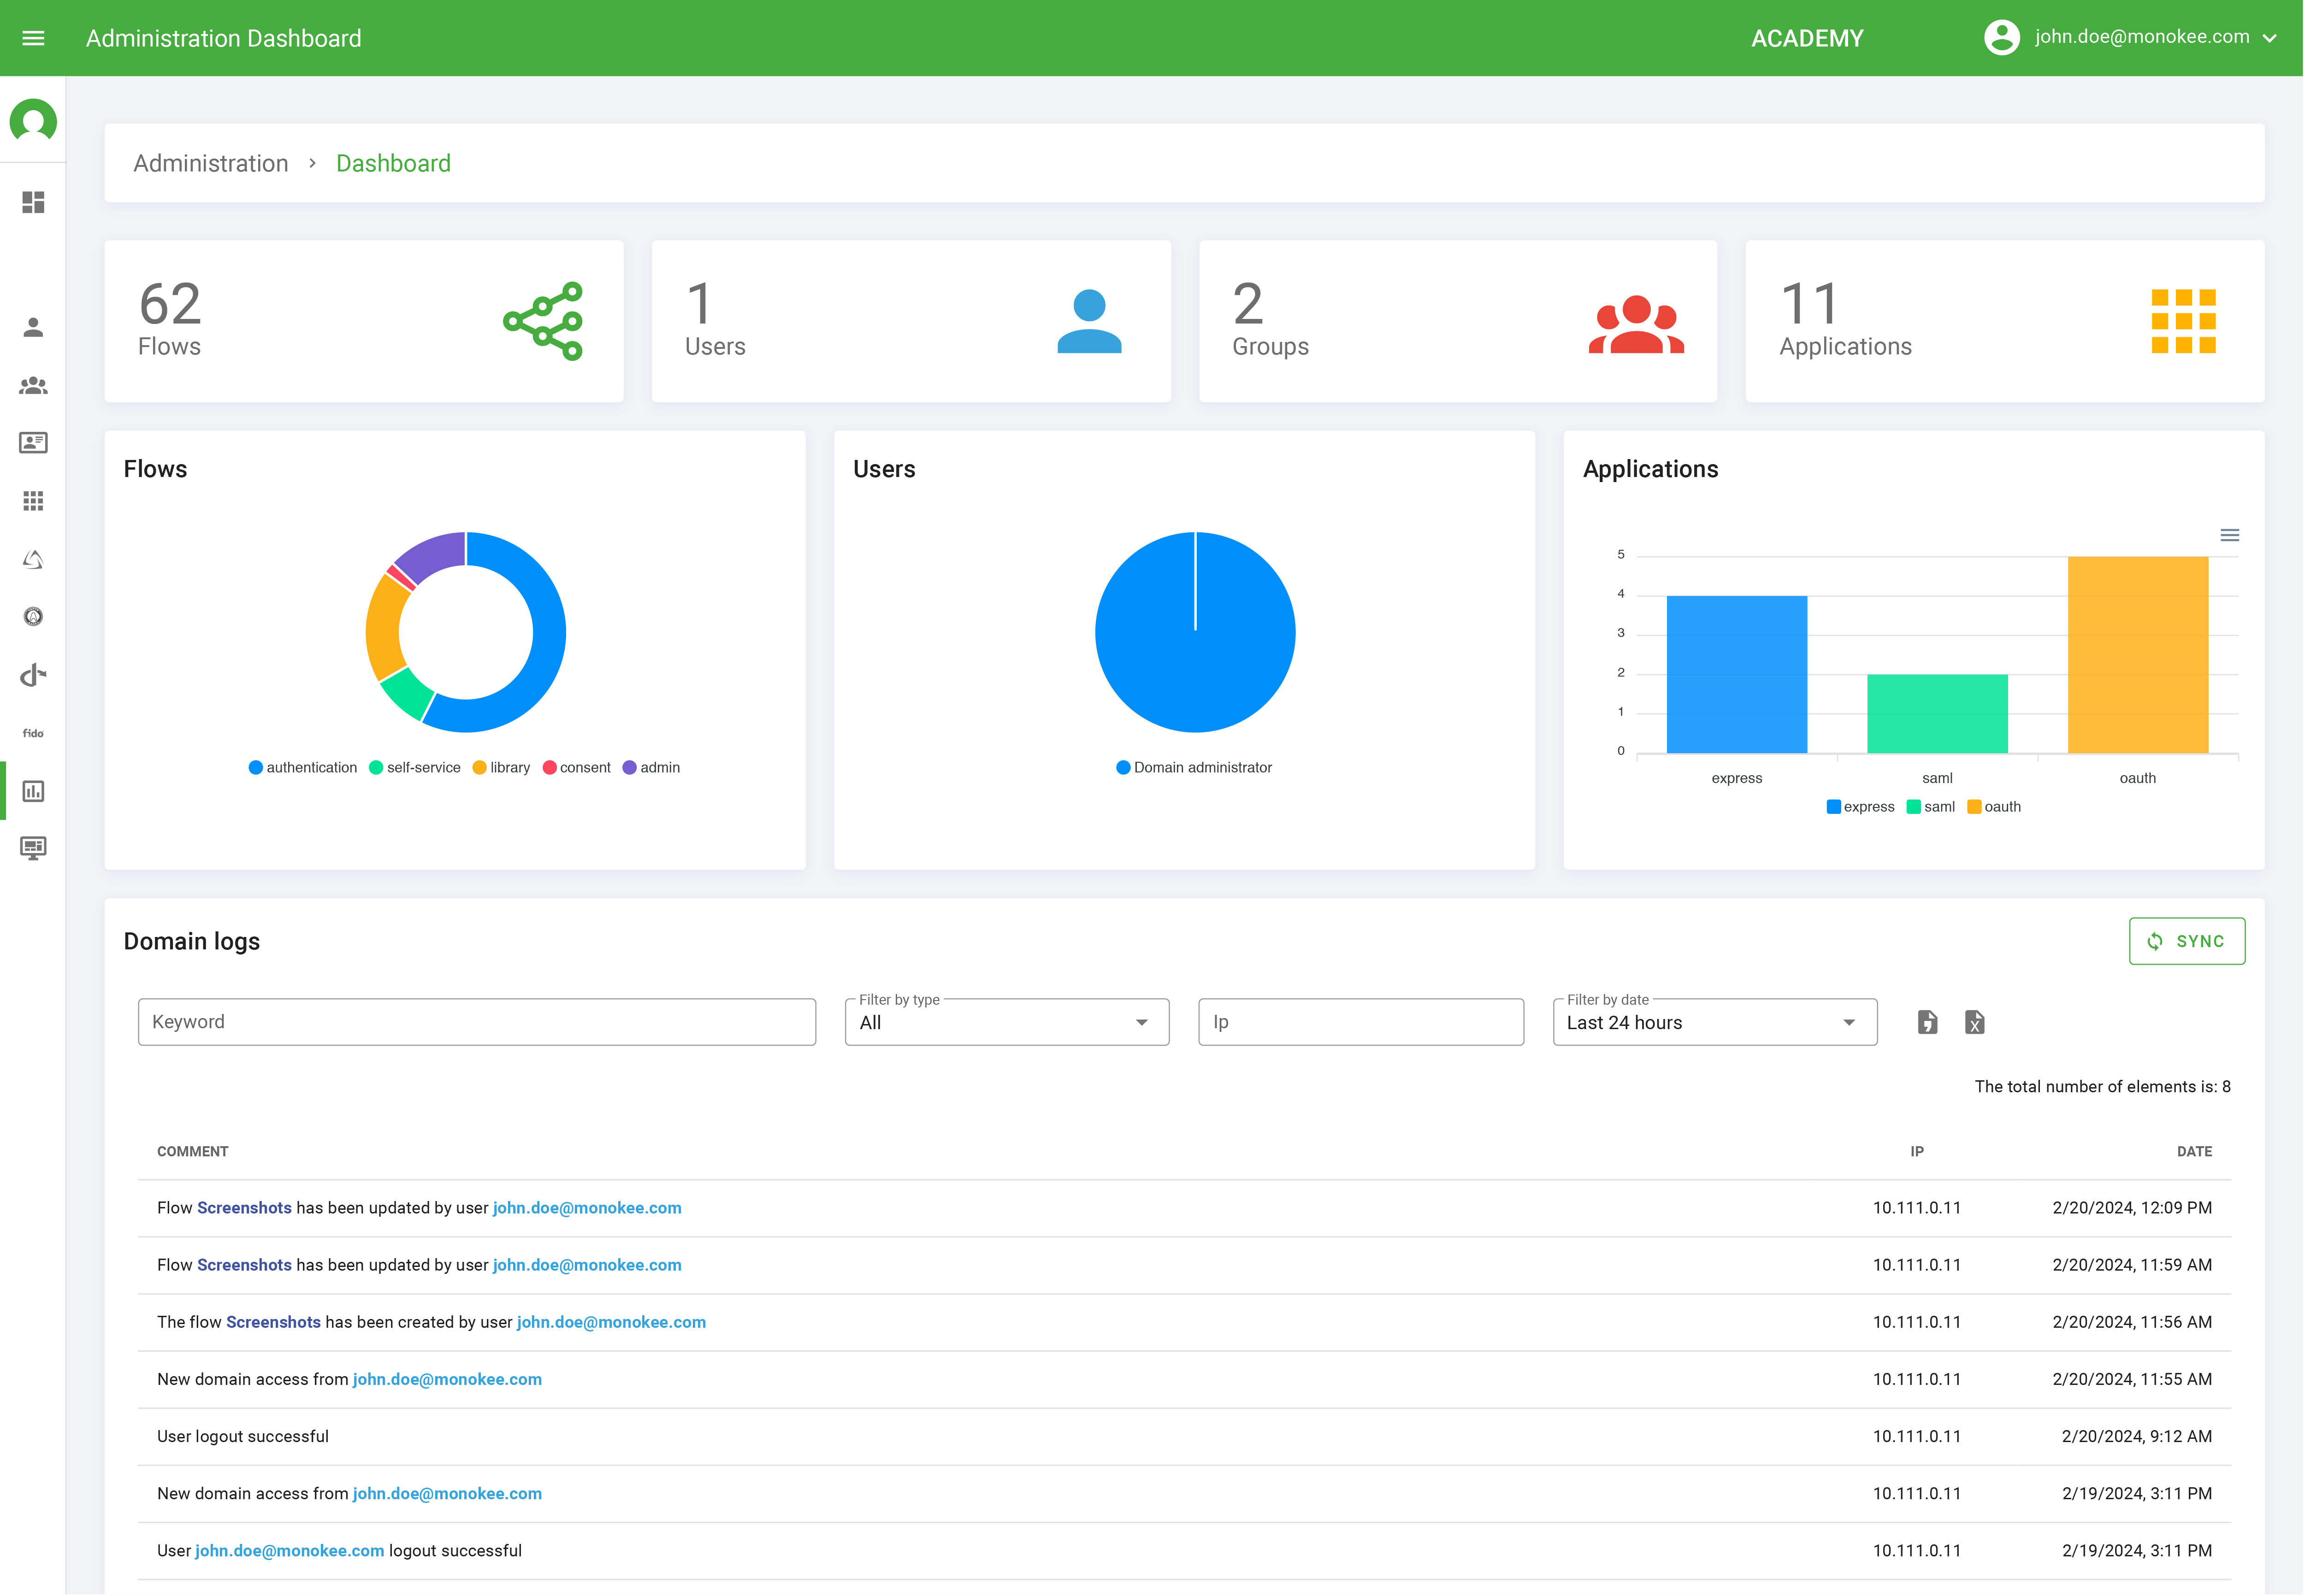
Task: Toggle the authentication legend item
Action: coord(303,767)
